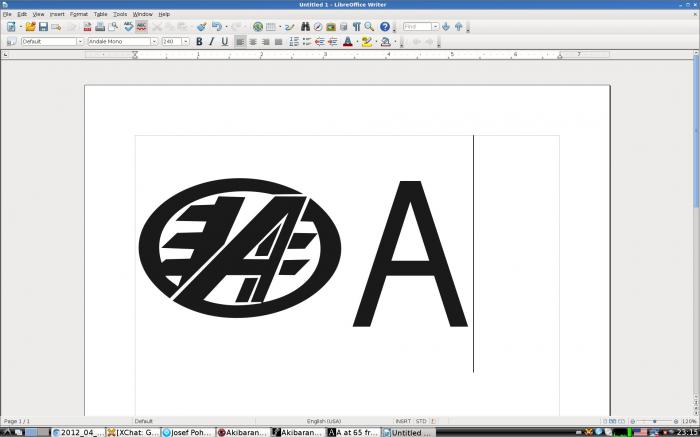Save the document with floppy disk icon
The image size is (700, 437).
coord(43,27)
